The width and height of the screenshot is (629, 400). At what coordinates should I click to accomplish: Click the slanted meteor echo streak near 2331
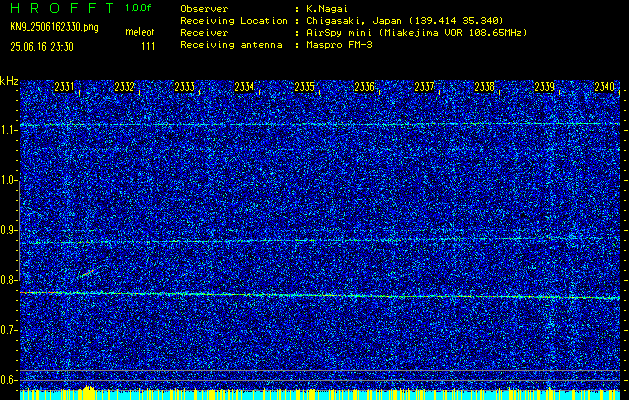[x=88, y=273]
